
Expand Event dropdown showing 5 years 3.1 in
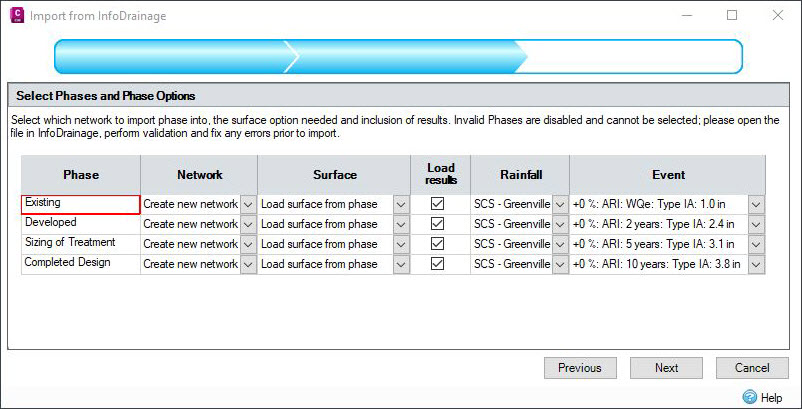(x=756, y=244)
